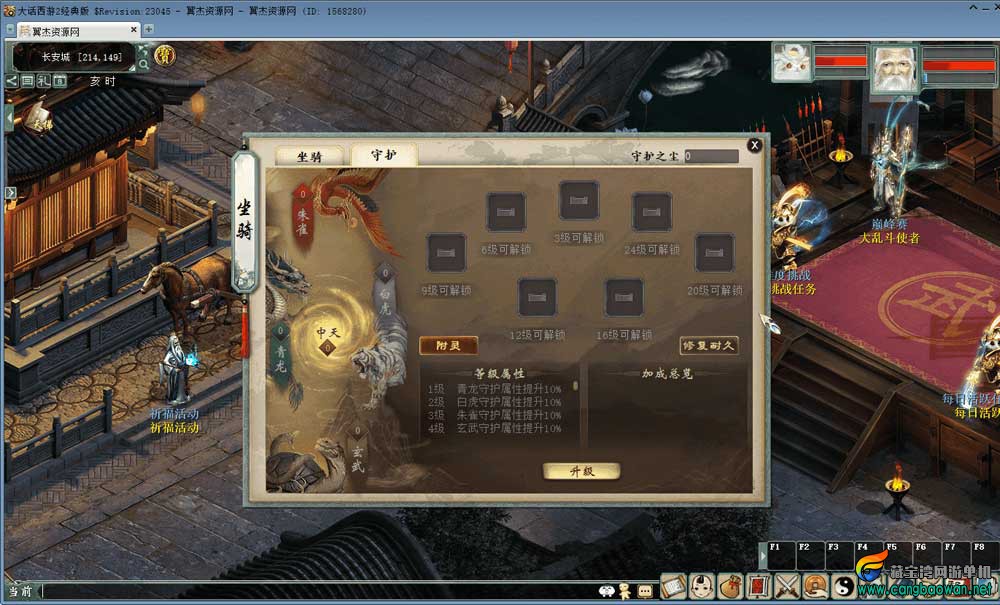
Task: Click the F1 hotkey slot
Action: point(781,555)
